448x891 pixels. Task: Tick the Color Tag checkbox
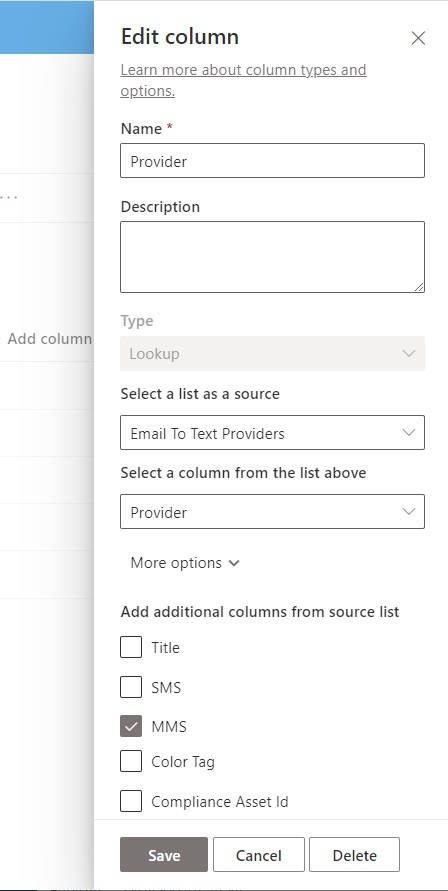(x=131, y=761)
